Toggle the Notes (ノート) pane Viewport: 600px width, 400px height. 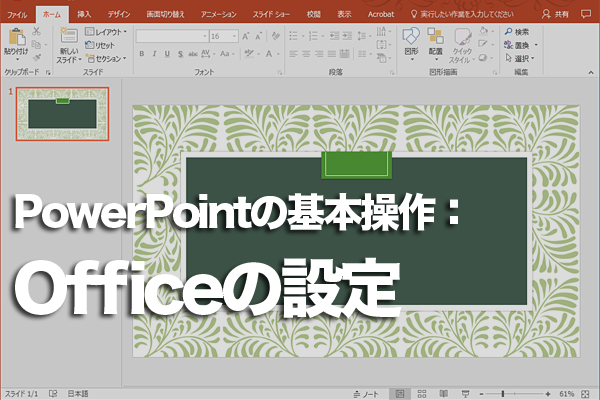[366, 394]
